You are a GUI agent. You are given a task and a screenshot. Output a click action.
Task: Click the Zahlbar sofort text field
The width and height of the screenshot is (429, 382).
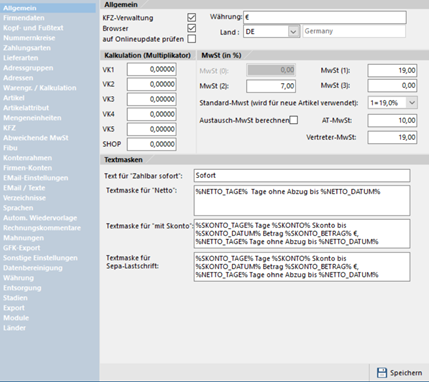pyautogui.click(x=302, y=176)
